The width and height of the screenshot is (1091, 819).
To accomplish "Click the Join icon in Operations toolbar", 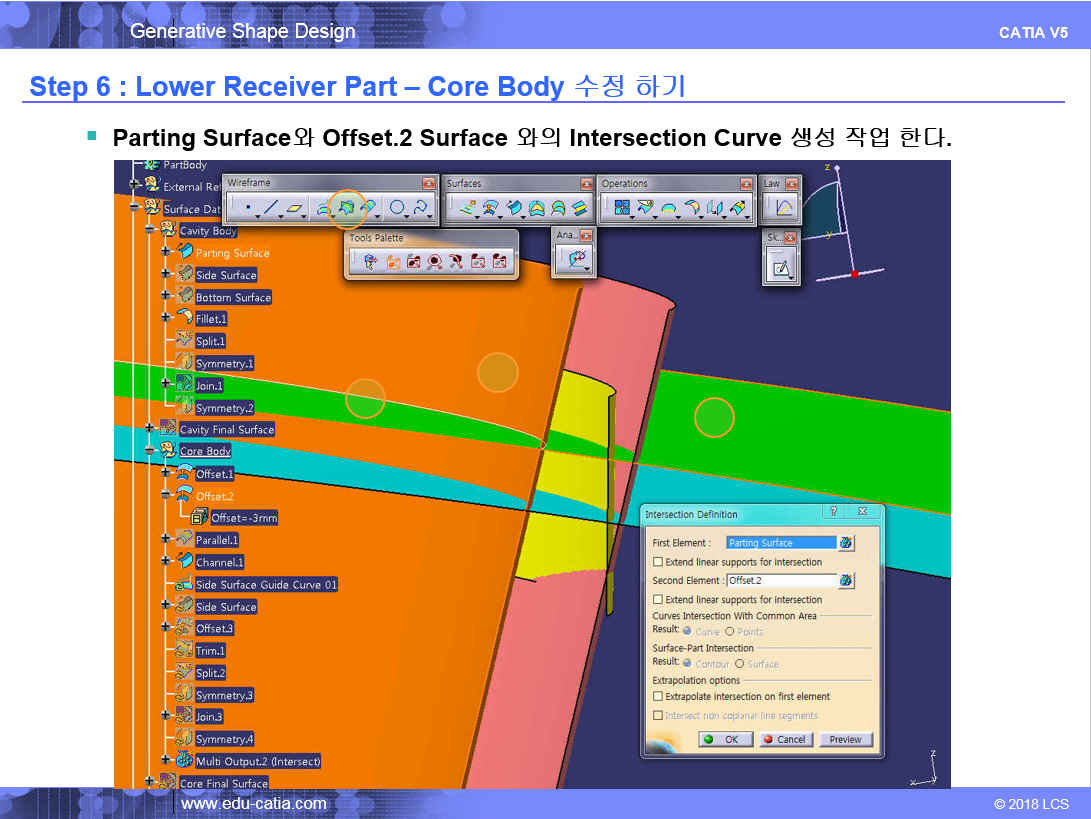I will tap(622, 208).
